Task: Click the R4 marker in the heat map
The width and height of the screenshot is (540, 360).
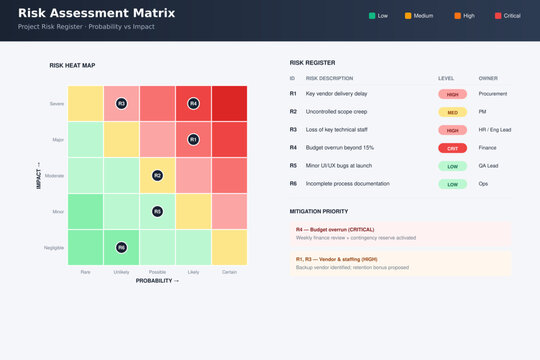Action: point(193,103)
